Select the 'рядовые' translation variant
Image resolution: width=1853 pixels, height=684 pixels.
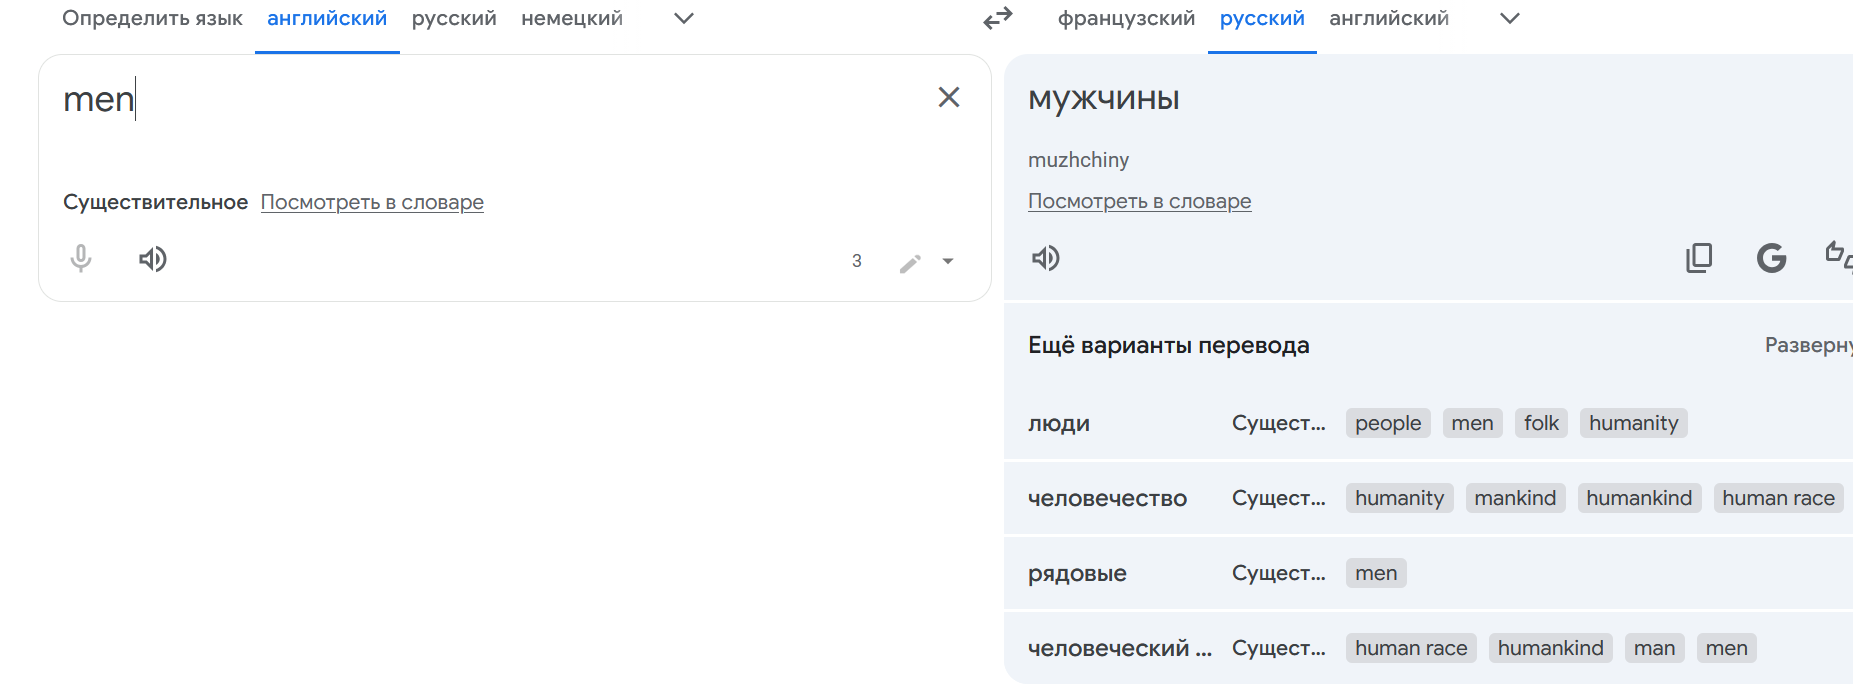[x=1077, y=573]
